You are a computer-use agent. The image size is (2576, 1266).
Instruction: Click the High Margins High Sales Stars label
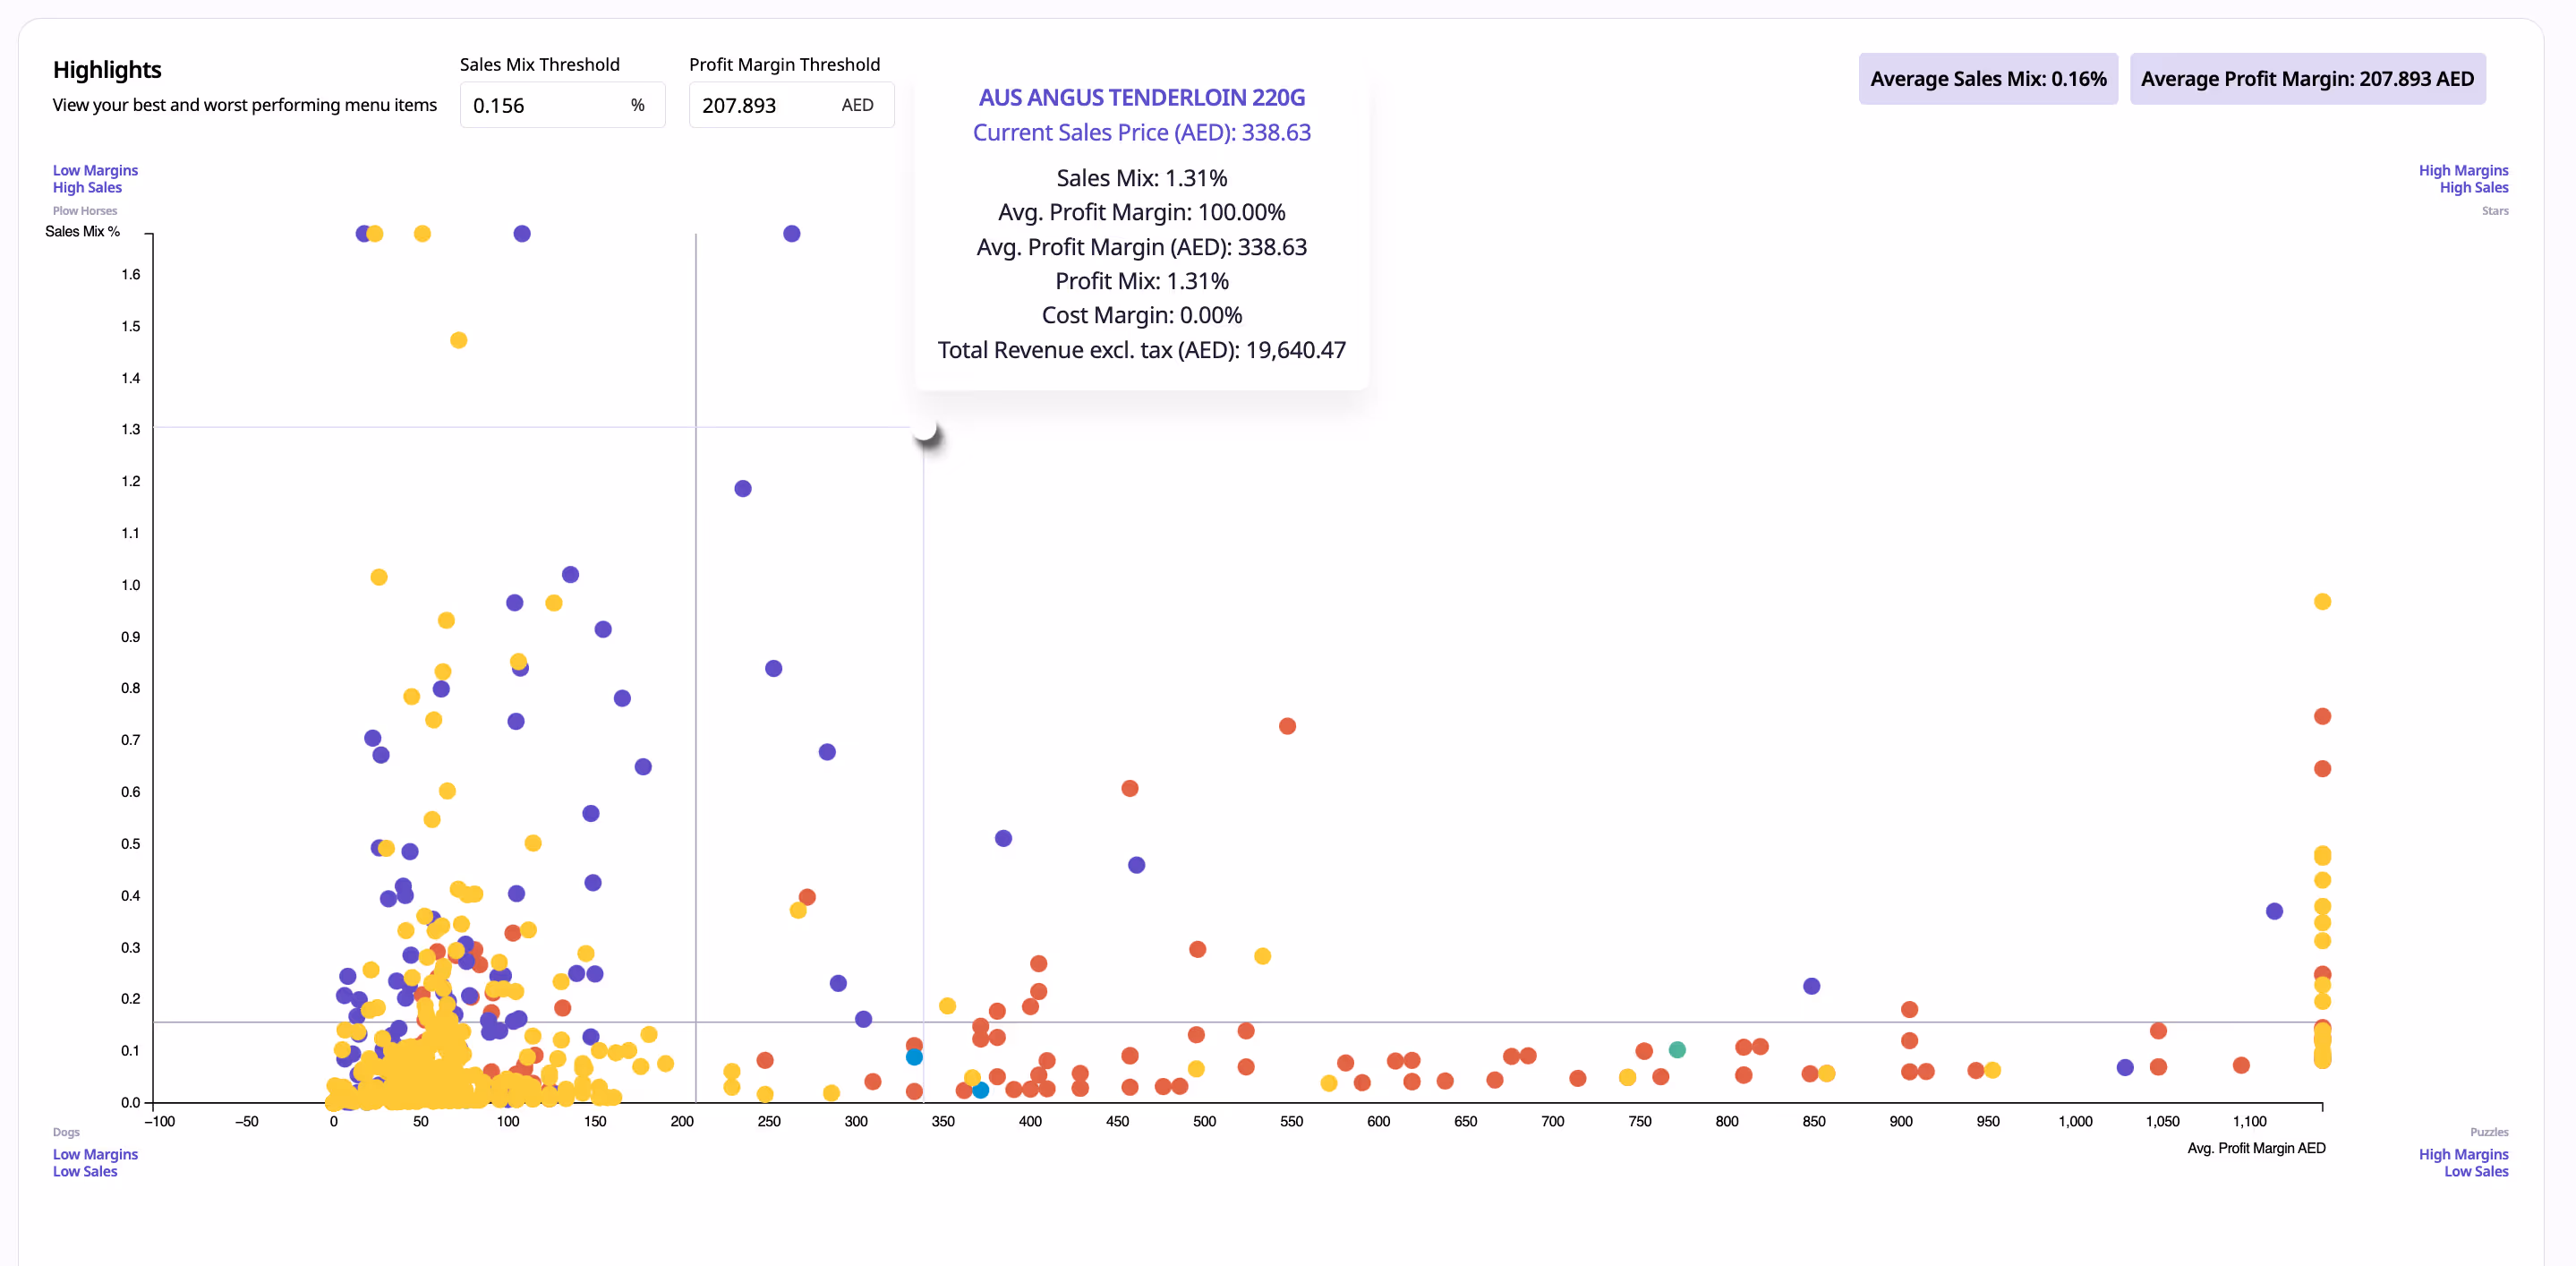2462,179
